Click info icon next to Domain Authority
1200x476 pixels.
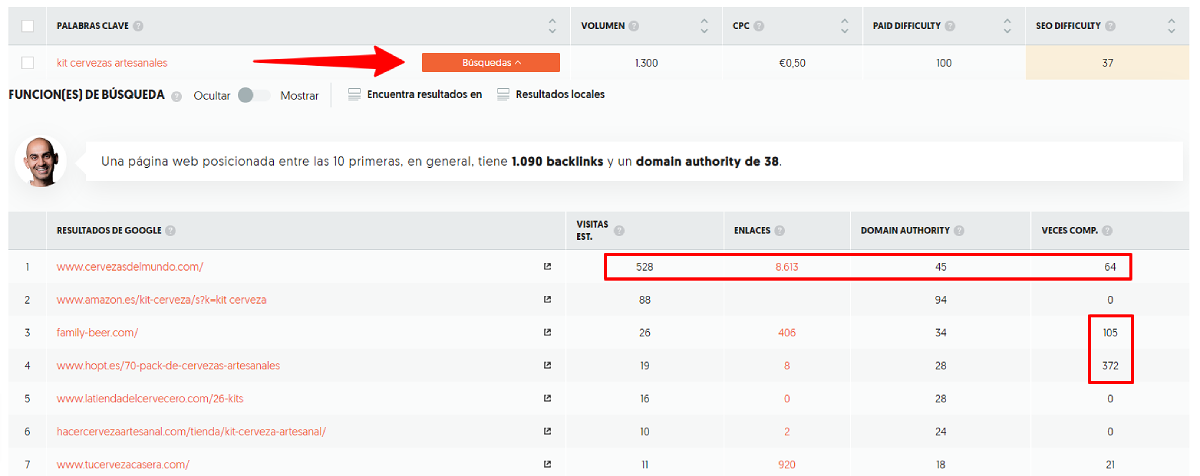click(959, 231)
